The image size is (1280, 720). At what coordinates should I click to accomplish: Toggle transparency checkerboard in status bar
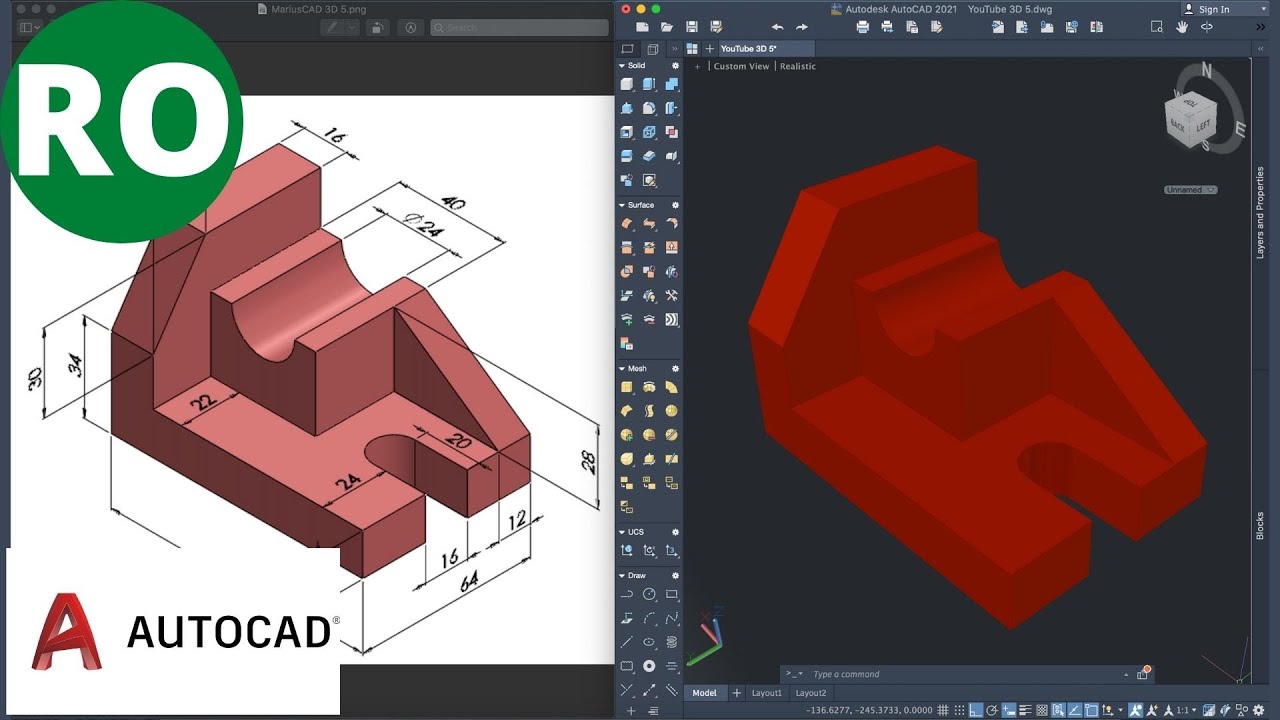[1043, 710]
